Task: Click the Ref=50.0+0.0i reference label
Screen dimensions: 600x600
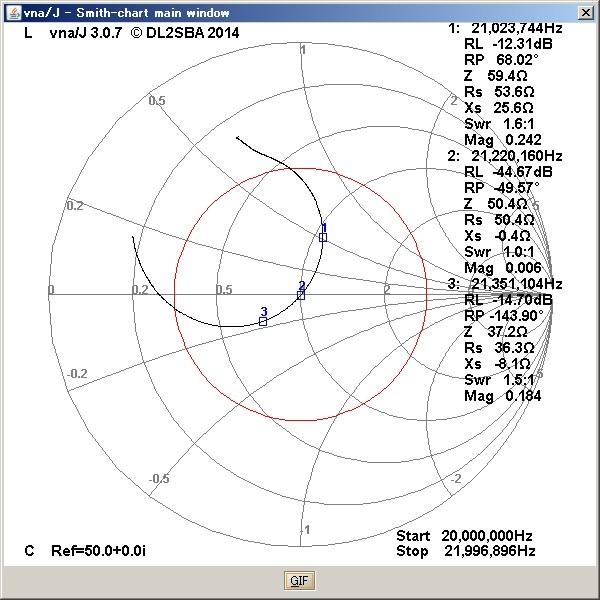Action: 98,551
